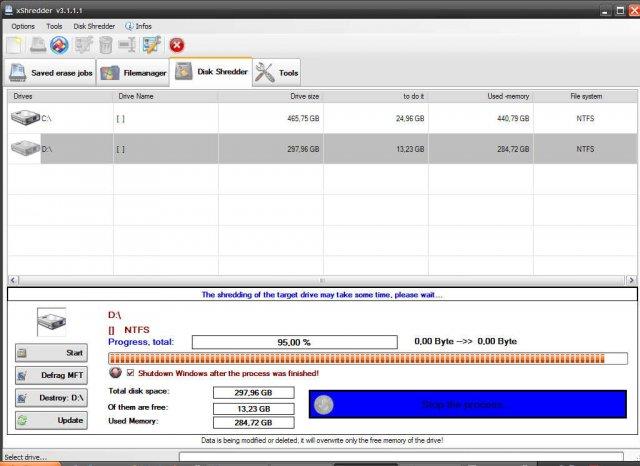640x466 pixels.
Task: Click the orange shredding progress bar
Action: pyautogui.click(x=368, y=359)
